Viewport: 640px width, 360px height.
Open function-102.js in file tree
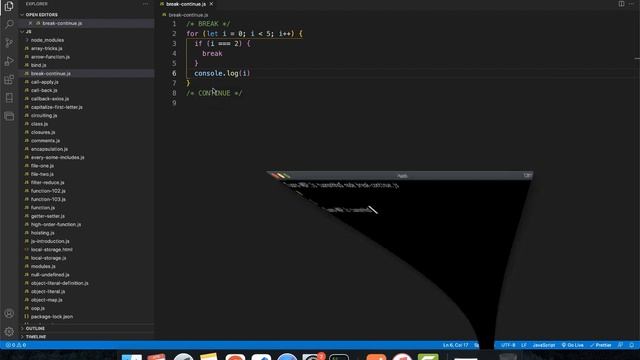point(48,191)
